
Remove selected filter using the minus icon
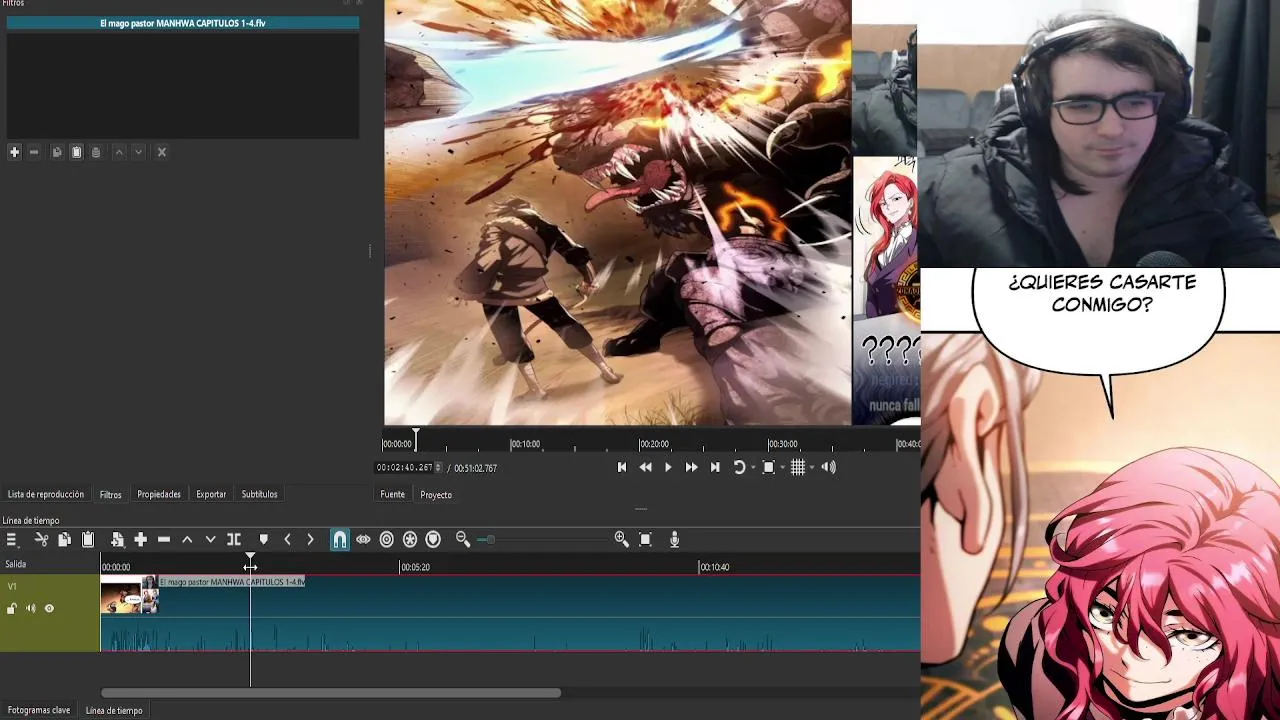coord(34,152)
